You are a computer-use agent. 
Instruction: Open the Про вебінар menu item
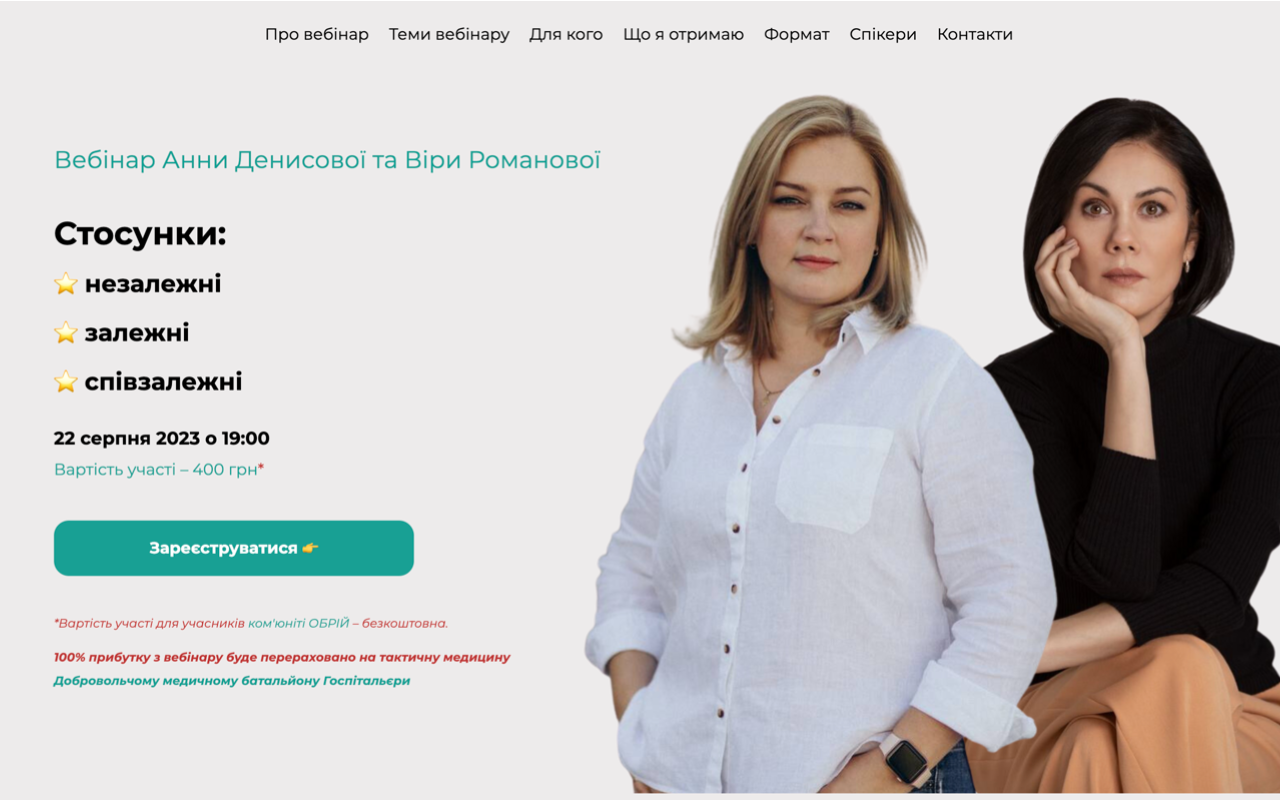(316, 34)
